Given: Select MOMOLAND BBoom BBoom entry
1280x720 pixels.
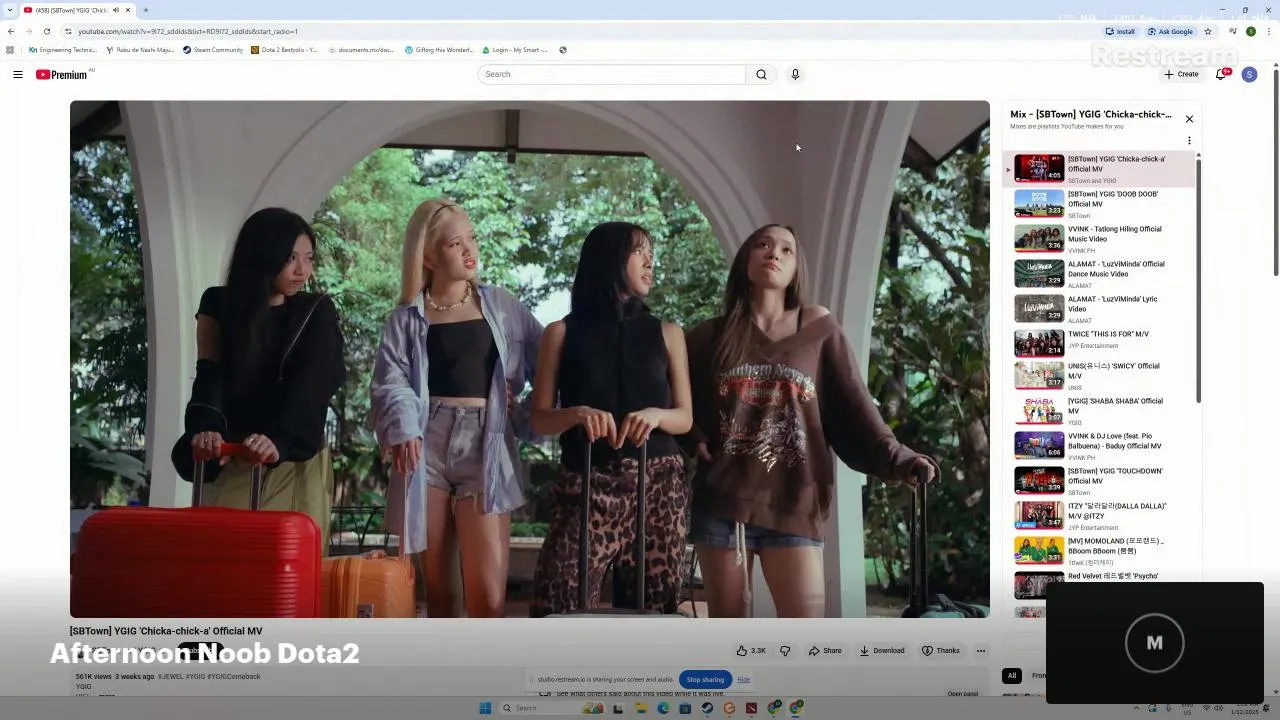Looking at the screenshot, I should pos(1100,550).
